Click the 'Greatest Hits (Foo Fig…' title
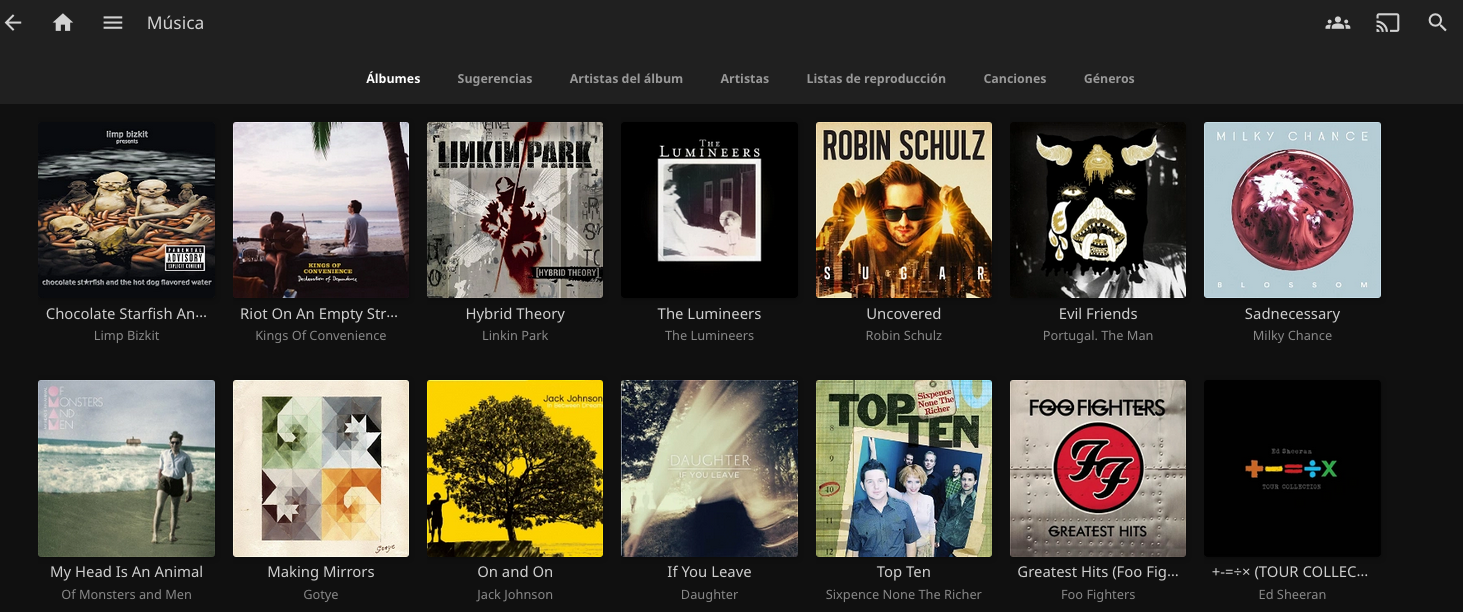This screenshot has height=612, width=1463. click(x=1098, y=572)
